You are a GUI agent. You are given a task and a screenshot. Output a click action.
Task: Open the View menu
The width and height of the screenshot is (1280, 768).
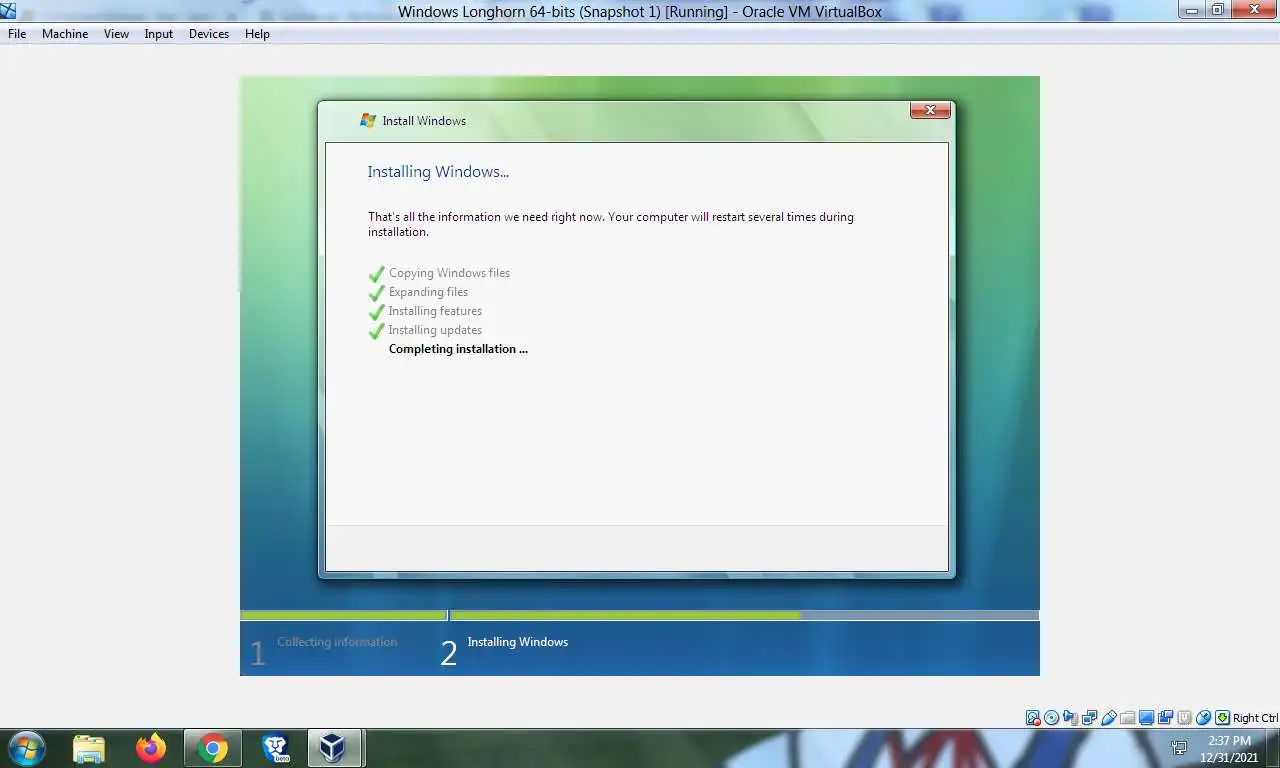point(116,33)
